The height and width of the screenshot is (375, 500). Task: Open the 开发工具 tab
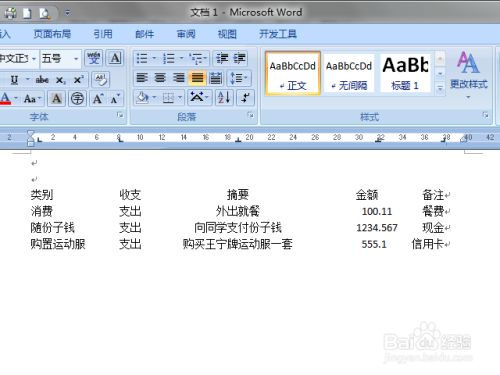[278, 34]
